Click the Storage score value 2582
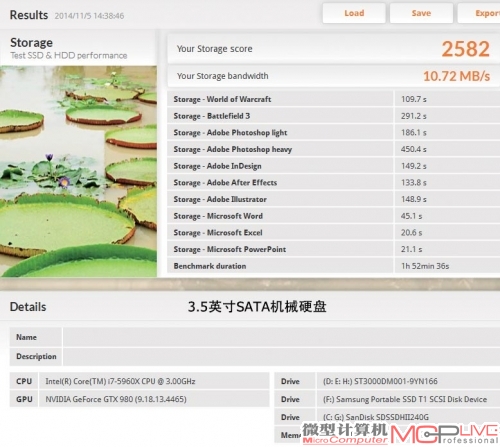The image size is (500, 447). [466, 49]
